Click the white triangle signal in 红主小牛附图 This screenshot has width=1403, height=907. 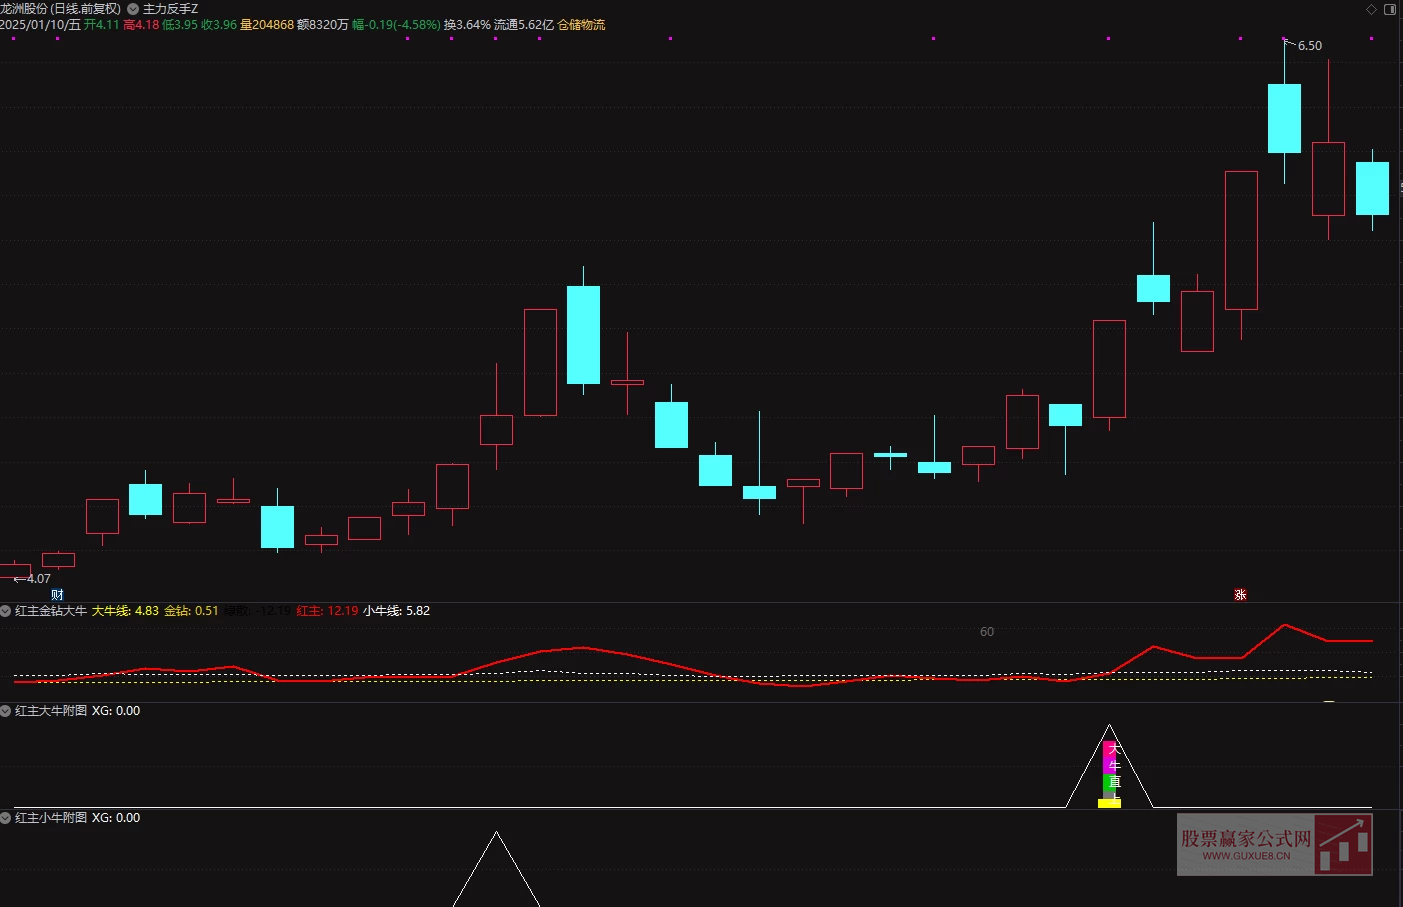[496, 868]
